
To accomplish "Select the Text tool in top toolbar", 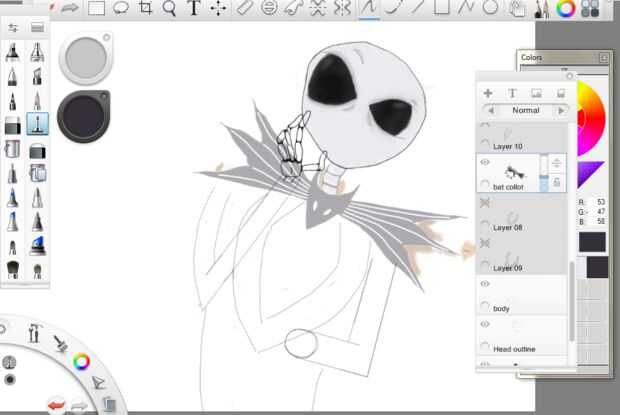I will click(194, 9).
